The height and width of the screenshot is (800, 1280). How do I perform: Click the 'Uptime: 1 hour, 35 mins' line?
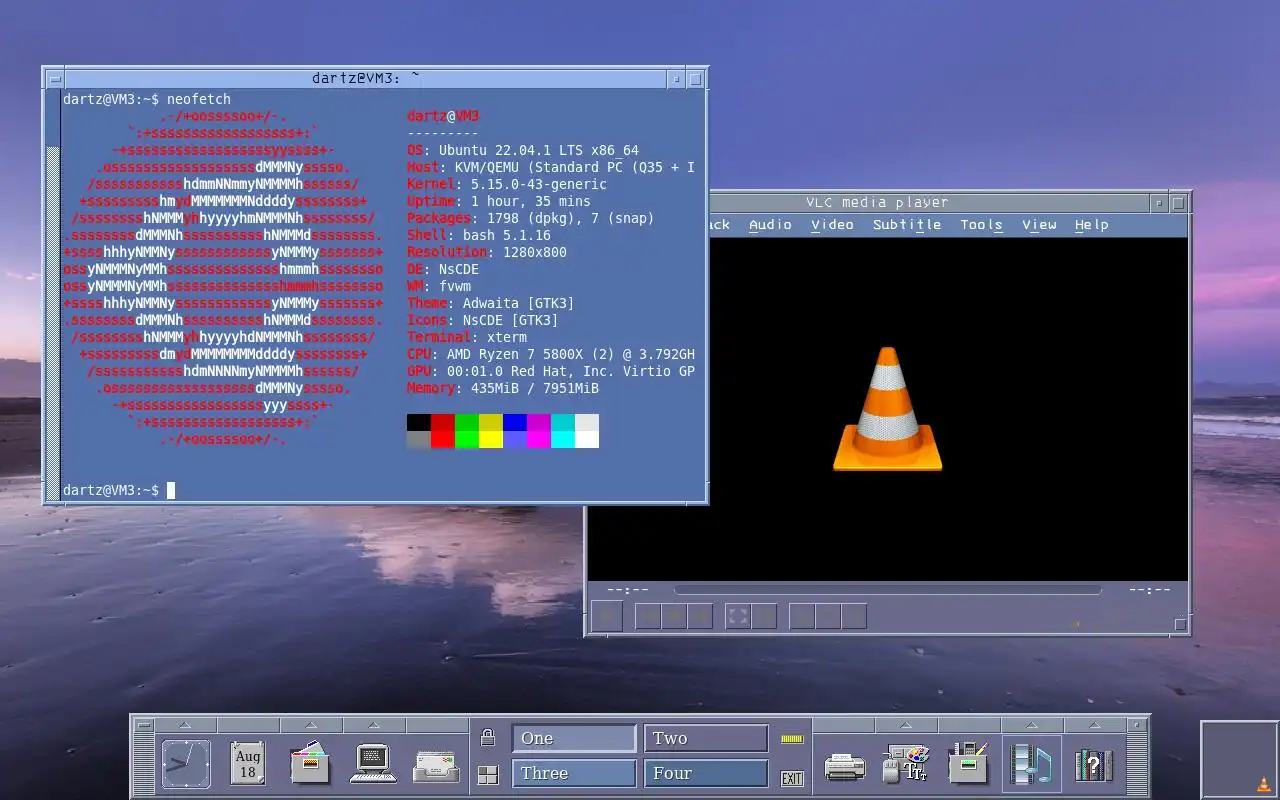(498, 201)
